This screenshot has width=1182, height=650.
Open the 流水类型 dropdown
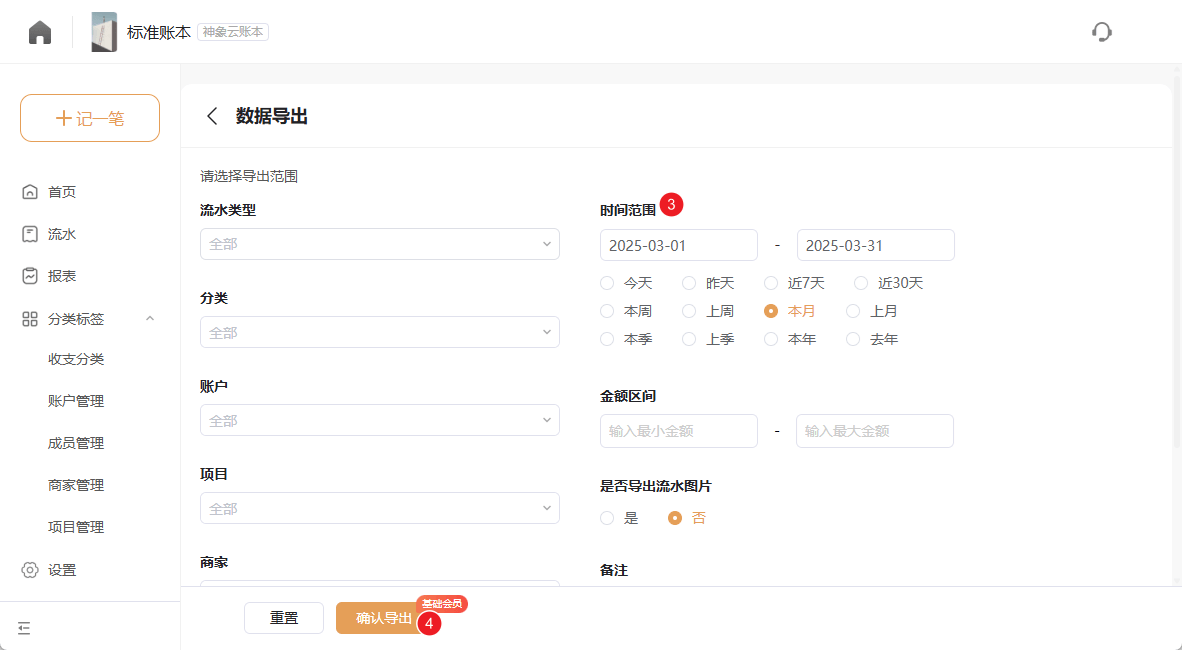pos(379,244)
